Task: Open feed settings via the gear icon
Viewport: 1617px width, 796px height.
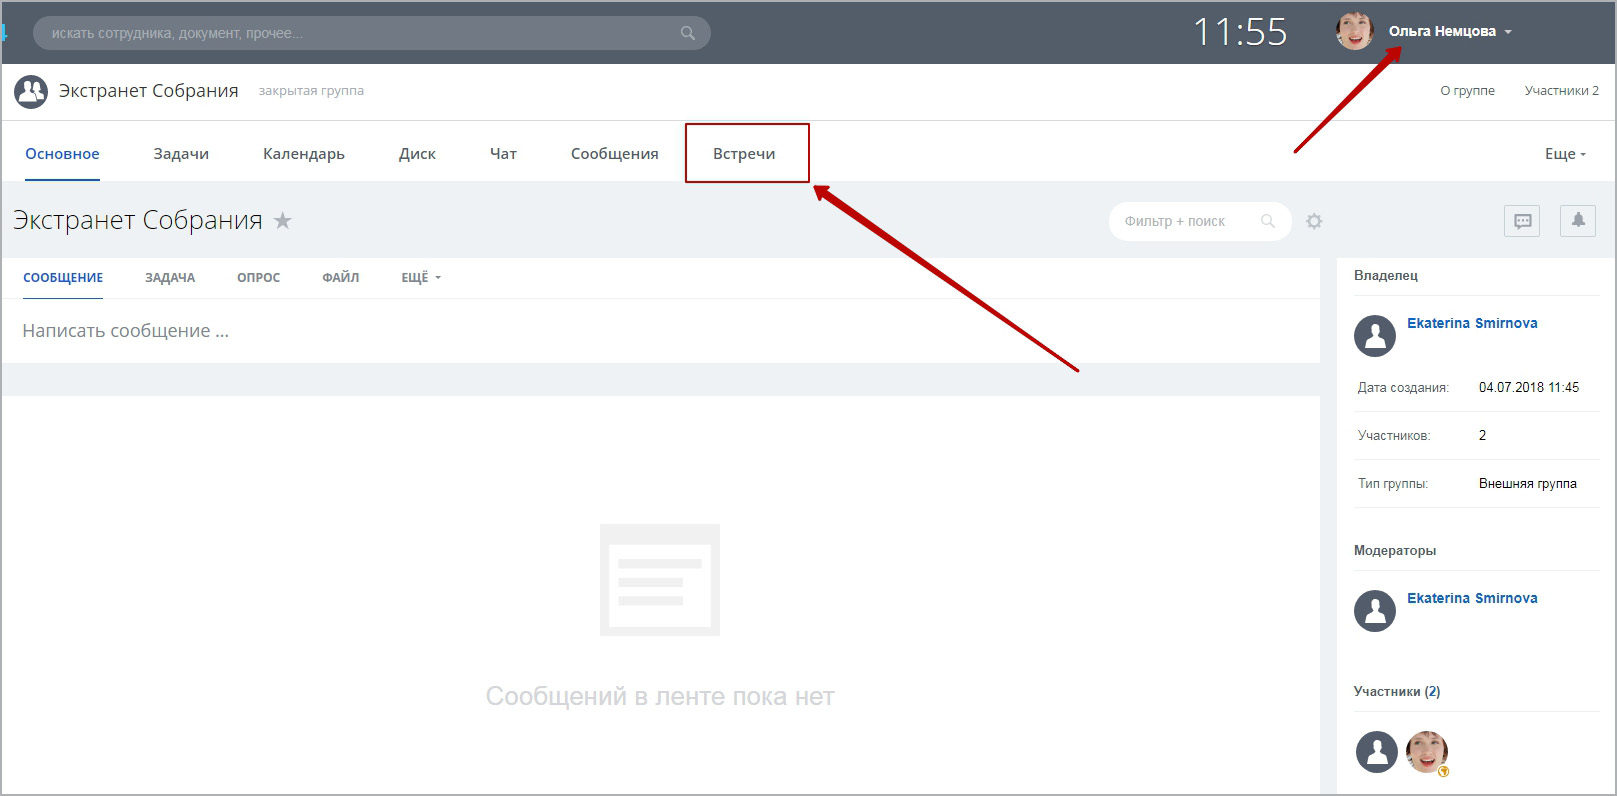Action: (1314, 221)
